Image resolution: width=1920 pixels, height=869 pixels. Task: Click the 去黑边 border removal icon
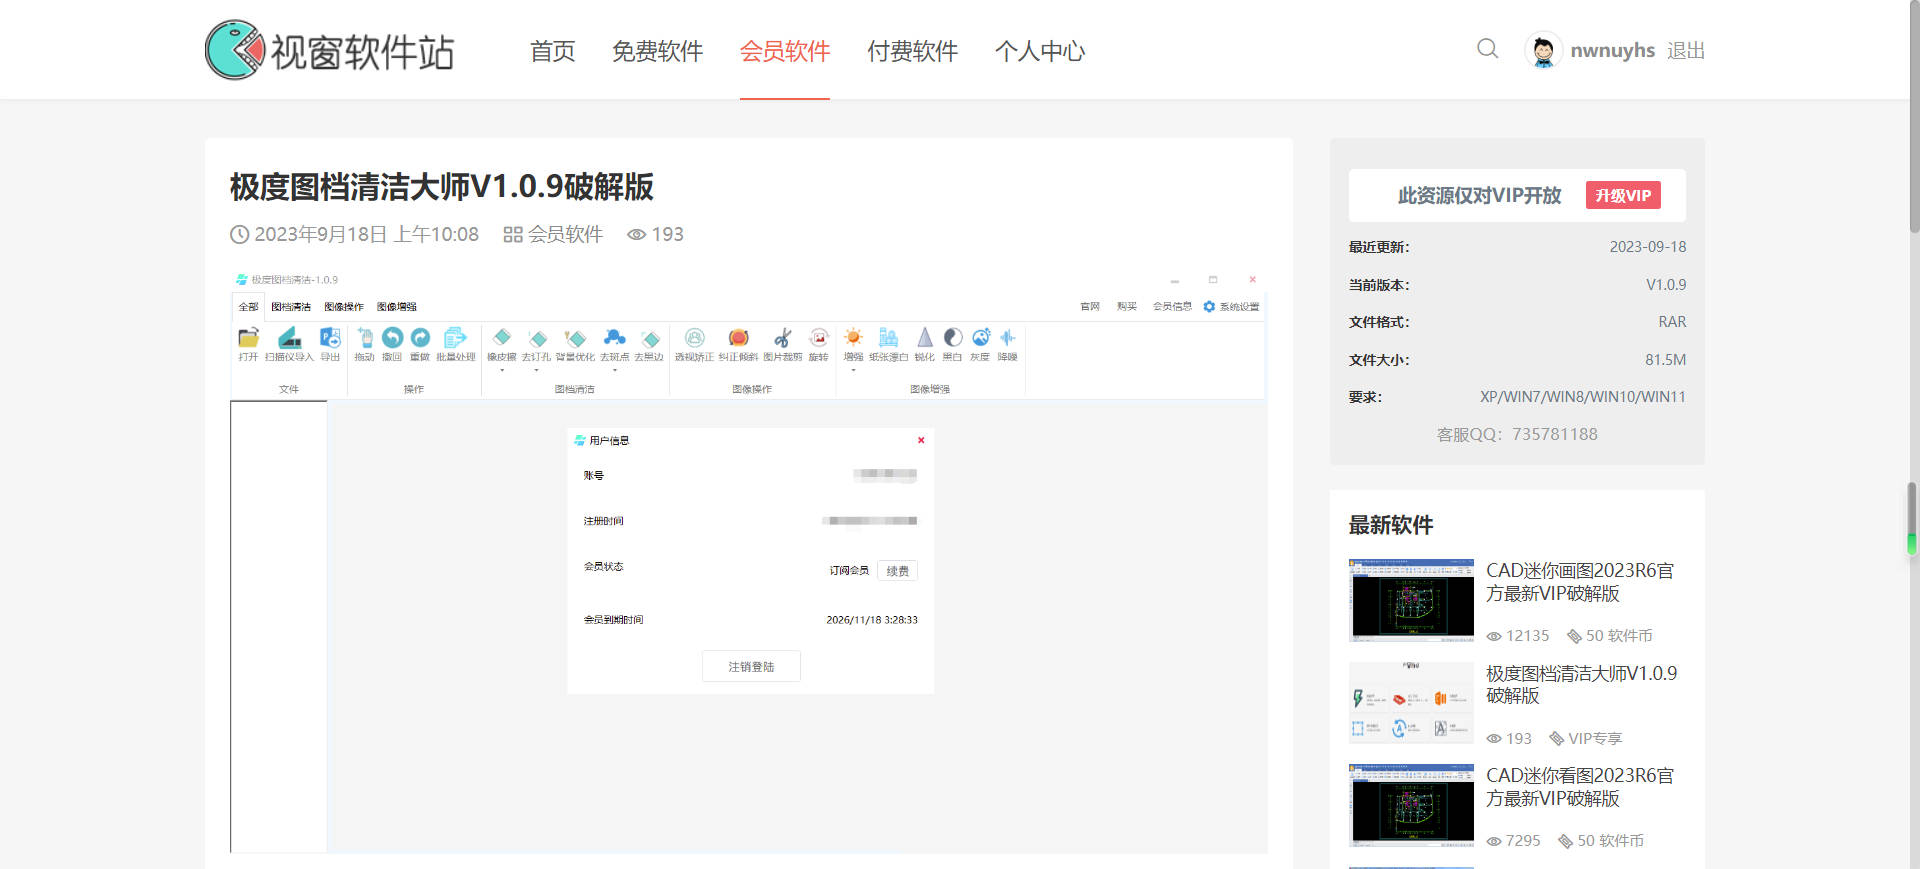pos(650,338)
